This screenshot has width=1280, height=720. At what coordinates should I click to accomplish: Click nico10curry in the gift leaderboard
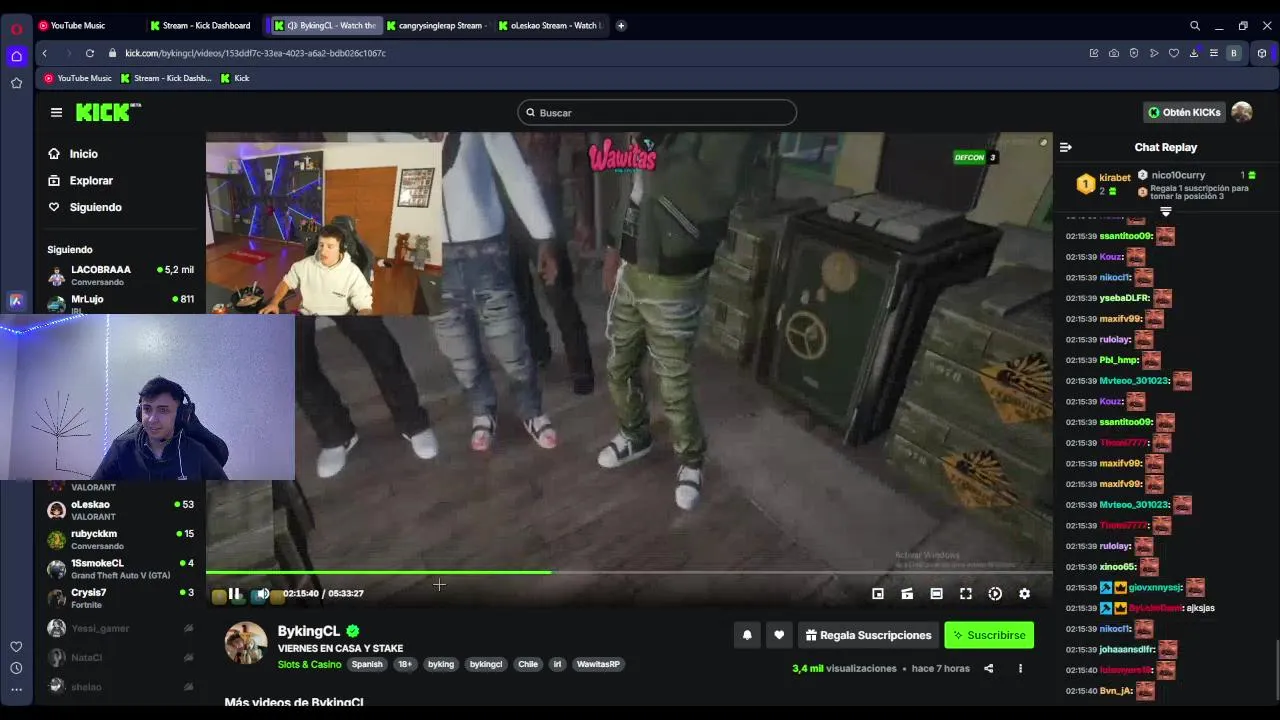(1178, 175)
